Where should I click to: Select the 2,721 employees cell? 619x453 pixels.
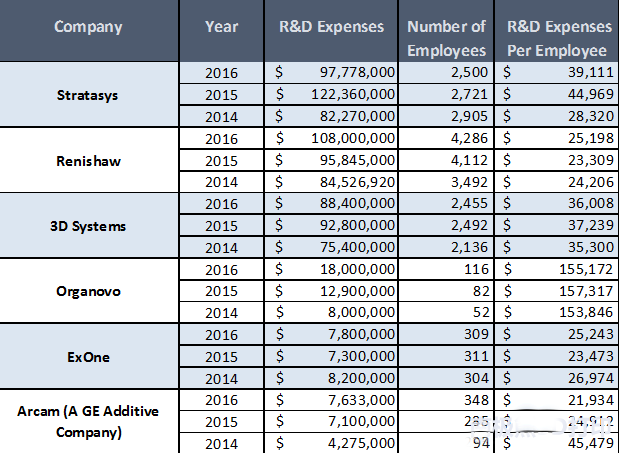(x=446, y=95)
